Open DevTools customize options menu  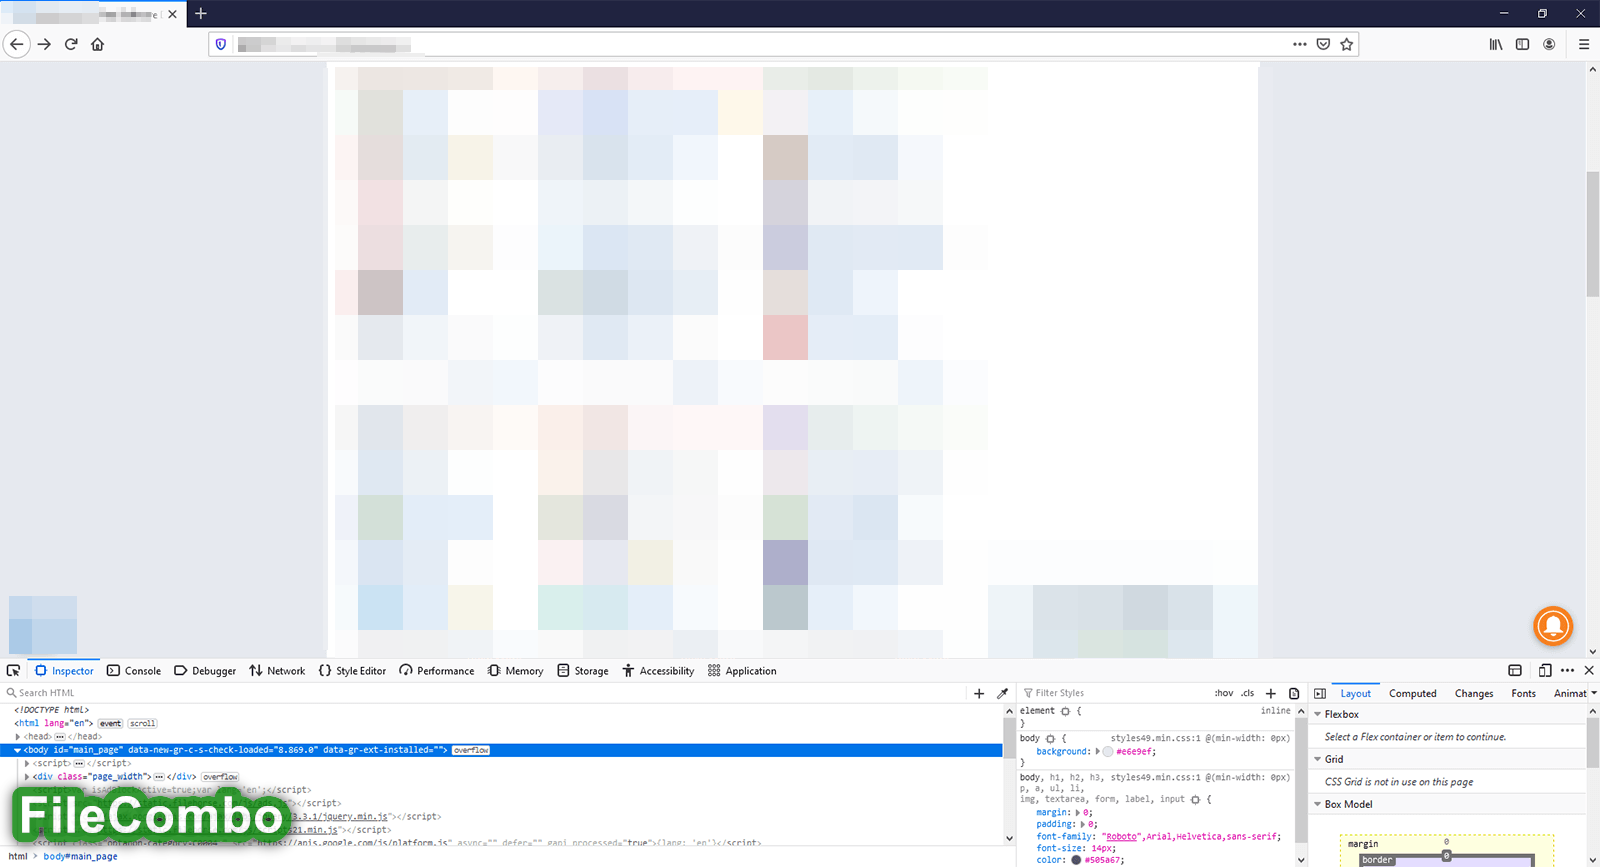coord(1567,671)
